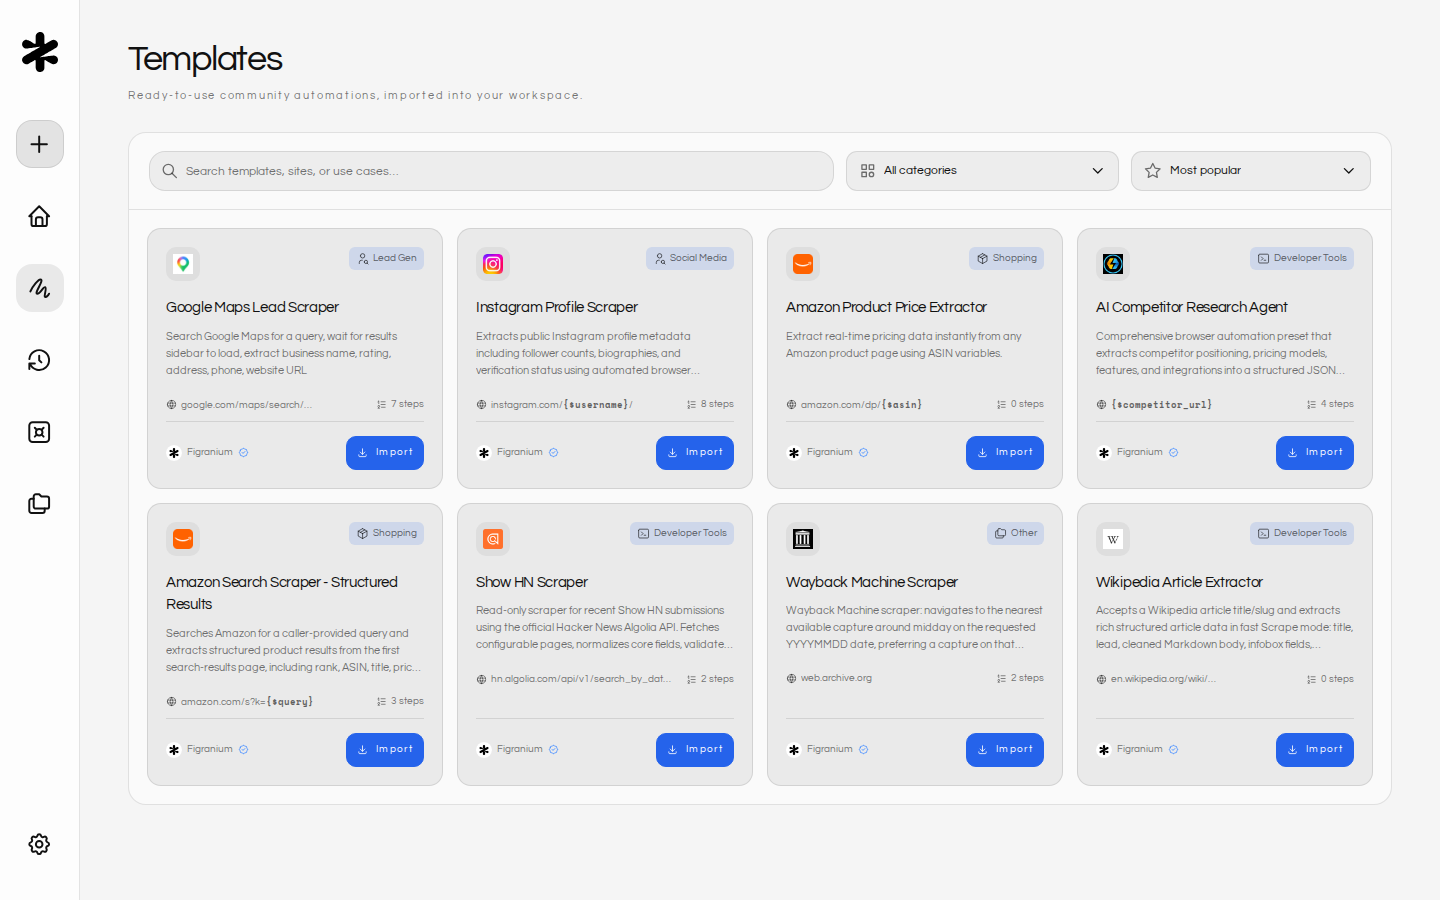This screenshot has height=900, width=1440.
Task: Open the stacked copies sidebar icon
Action: 39,504
